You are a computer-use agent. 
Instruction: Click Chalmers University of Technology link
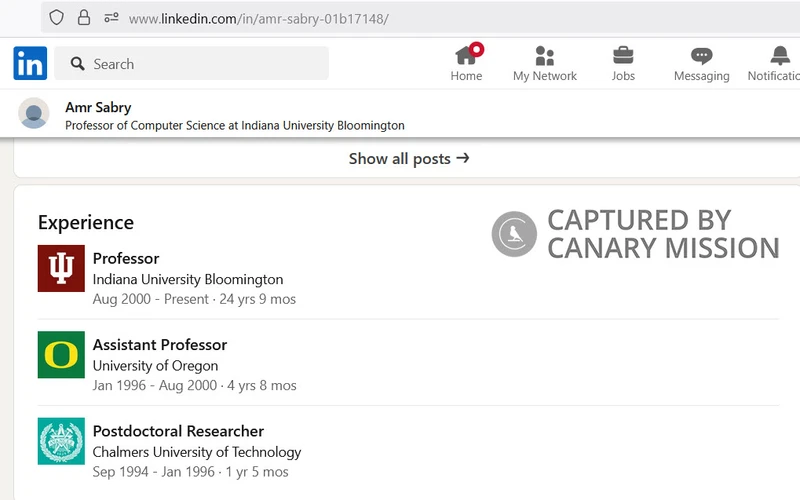point(197,452)
